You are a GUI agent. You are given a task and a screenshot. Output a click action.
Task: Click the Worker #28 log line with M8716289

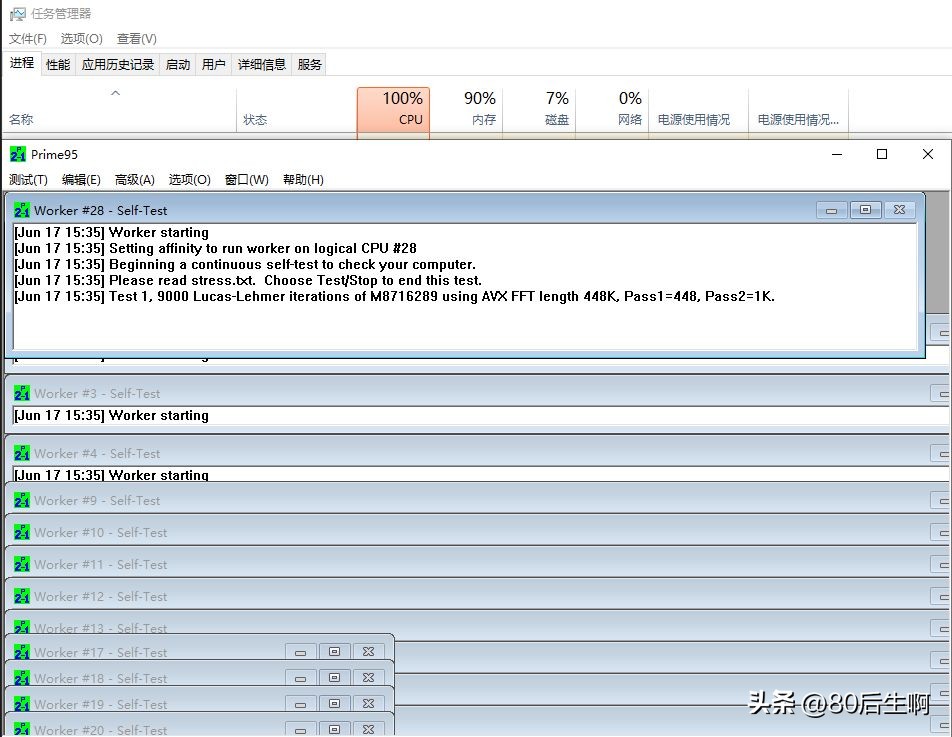(x=394, y=297)
